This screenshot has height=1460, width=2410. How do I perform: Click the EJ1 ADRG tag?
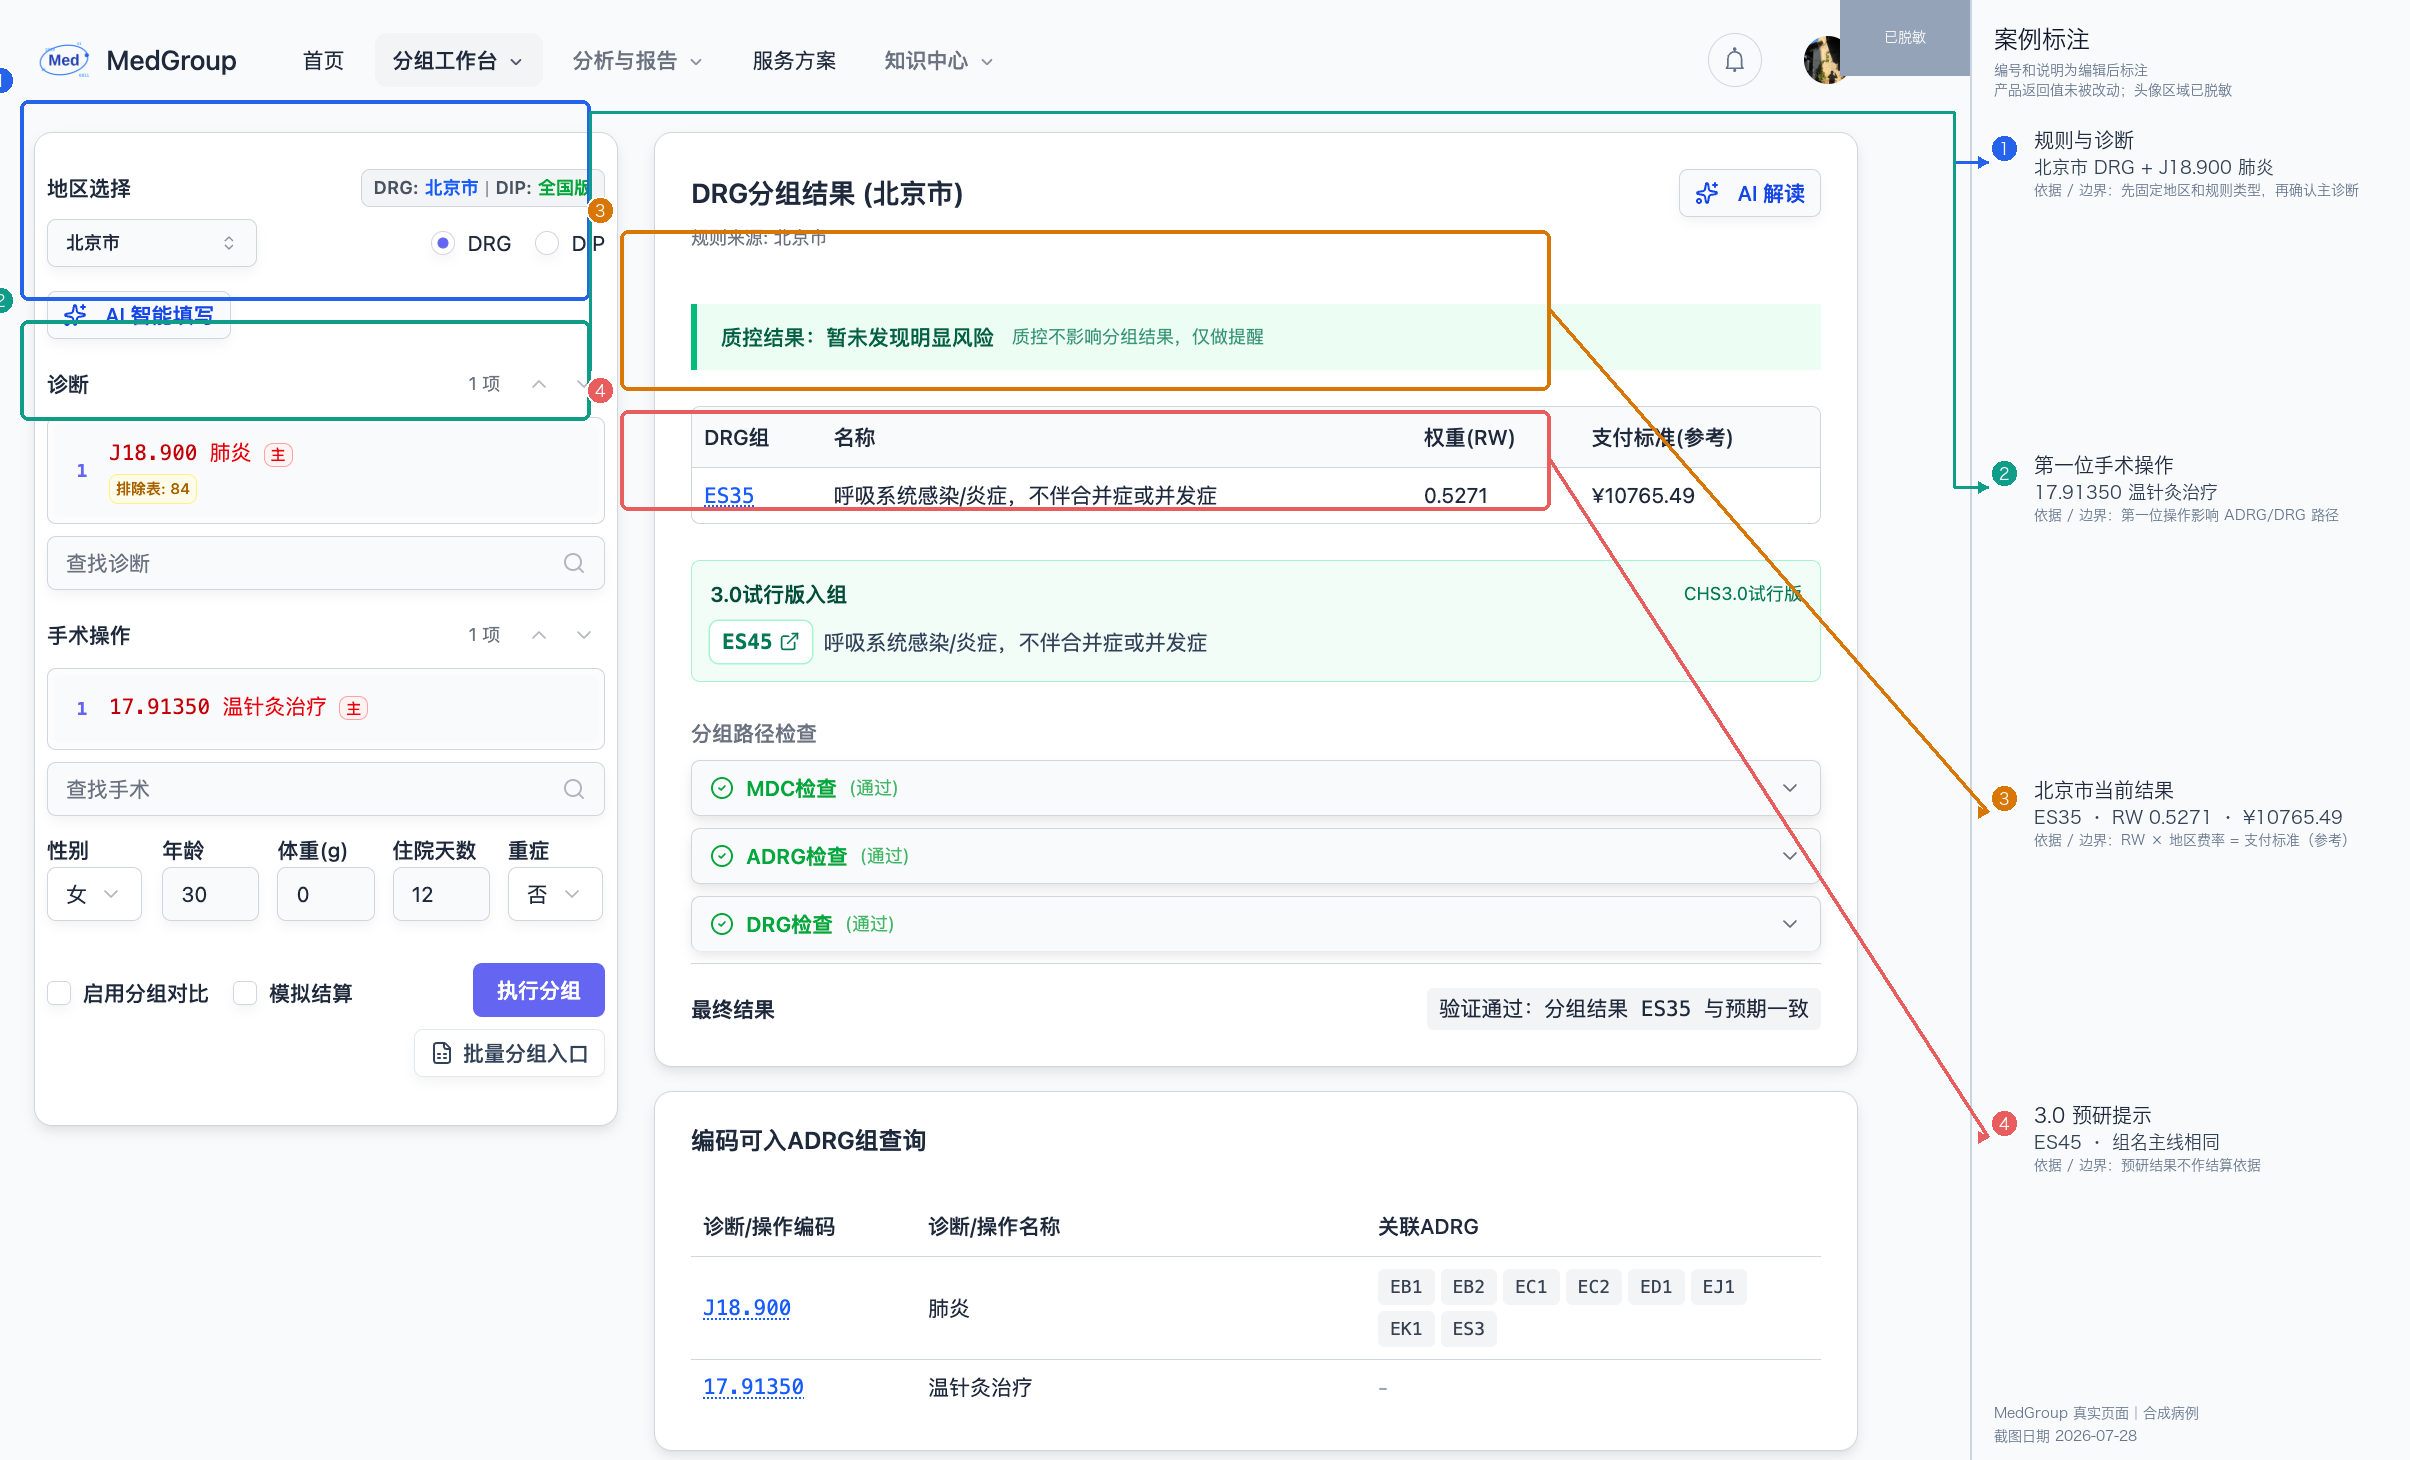pos(1718,1287)
